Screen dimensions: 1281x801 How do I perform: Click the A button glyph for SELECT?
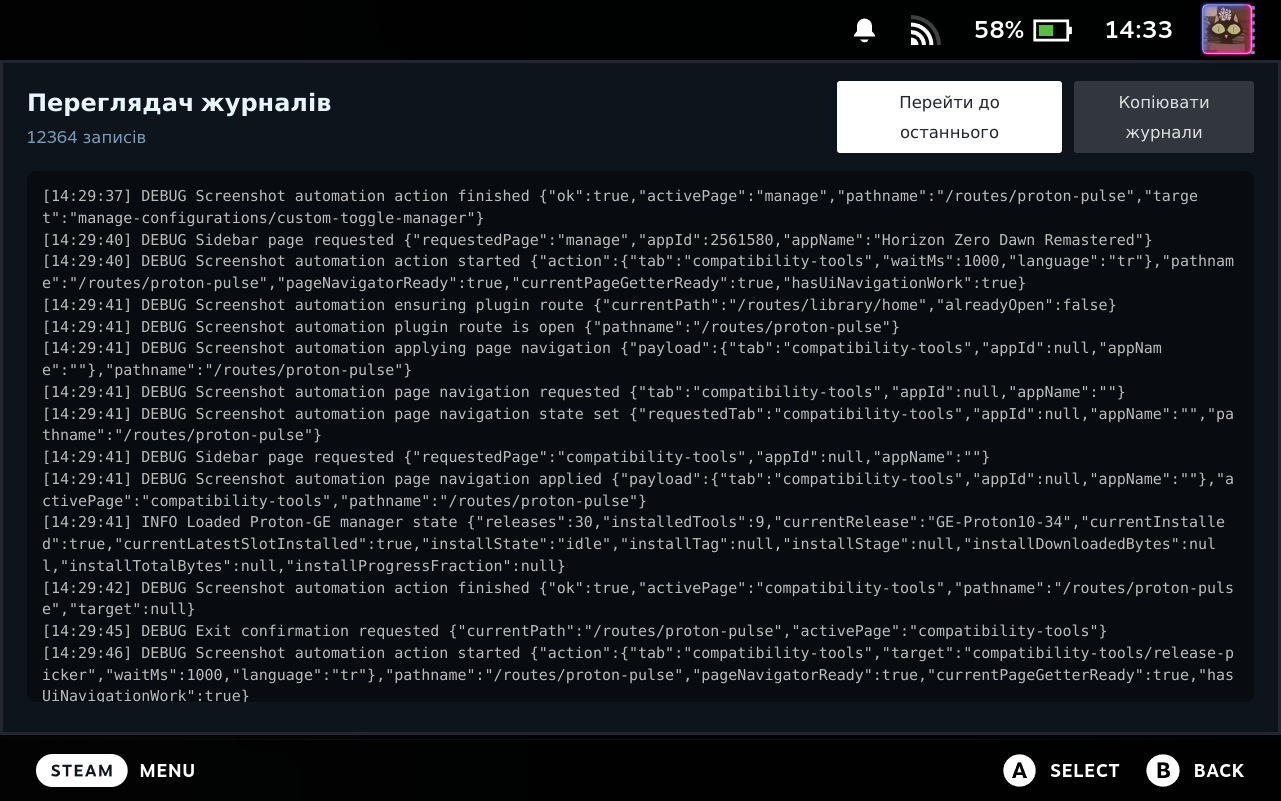click(1019, 770)
